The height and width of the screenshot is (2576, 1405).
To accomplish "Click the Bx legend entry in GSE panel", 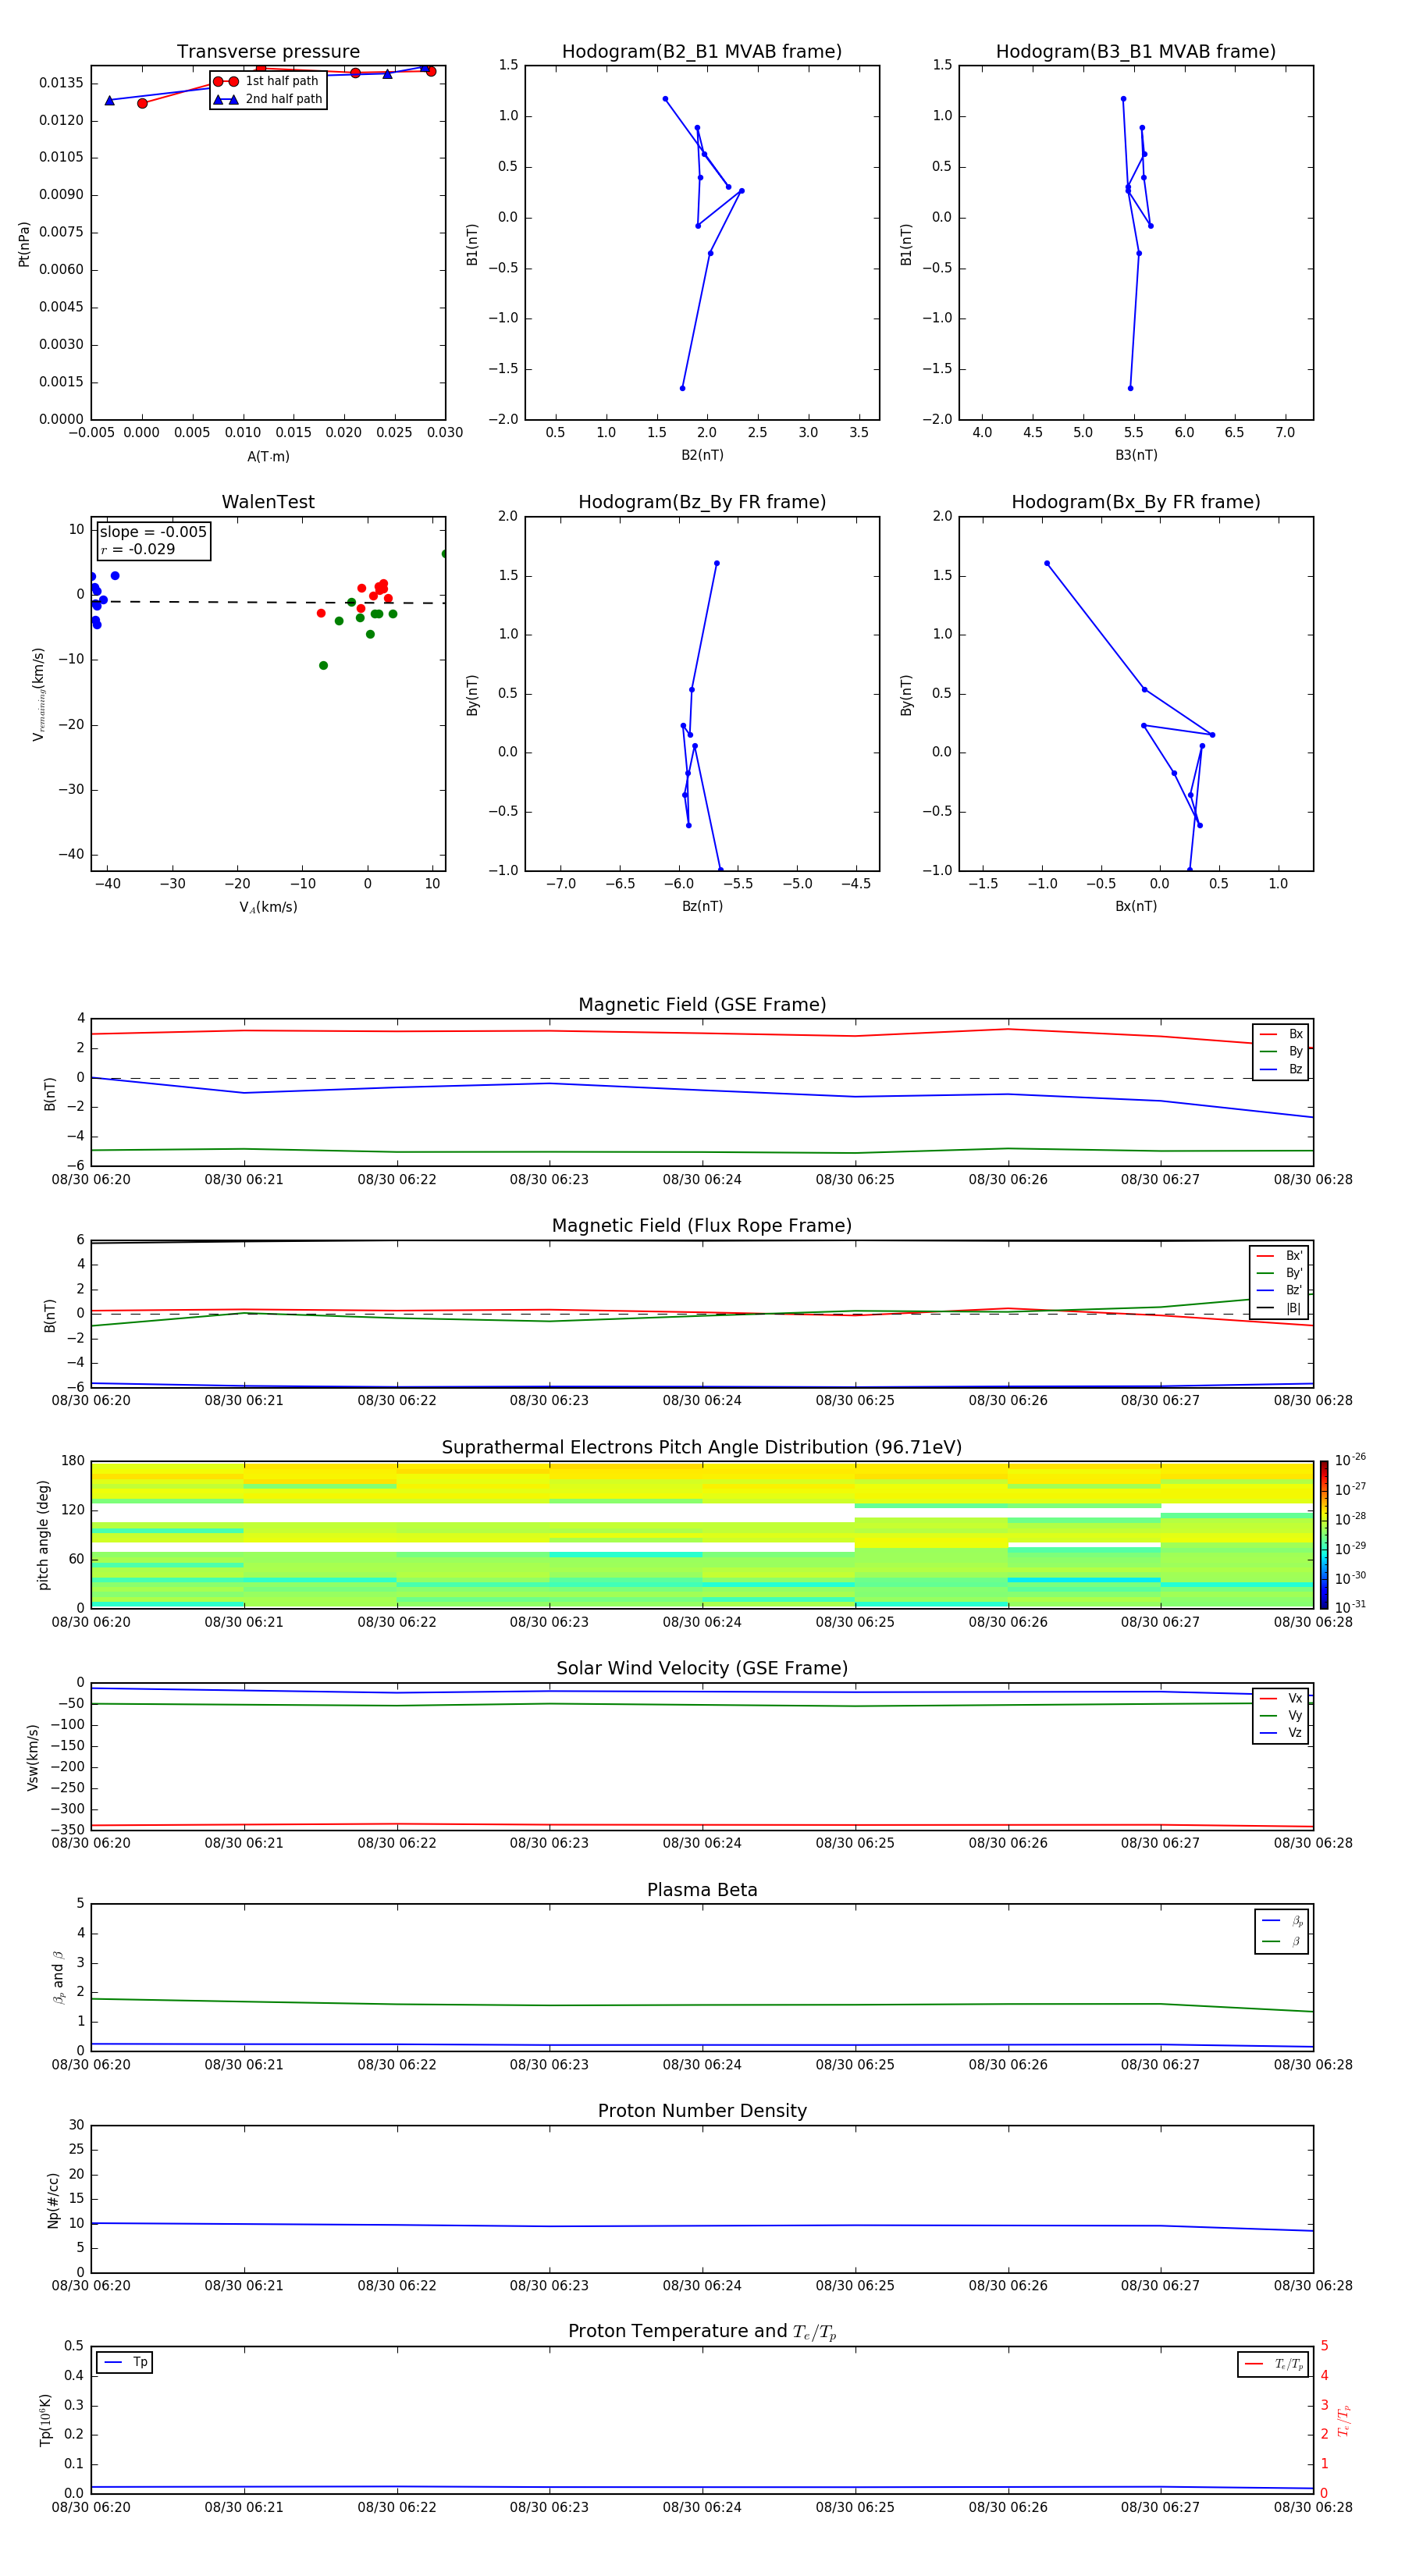I will [x=1281, y=1034].
